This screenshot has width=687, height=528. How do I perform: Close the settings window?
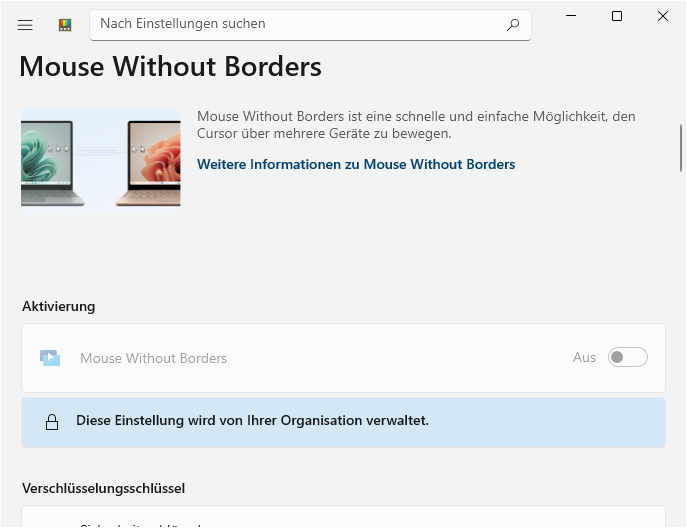pyautogui.click(x=663, y=16)
